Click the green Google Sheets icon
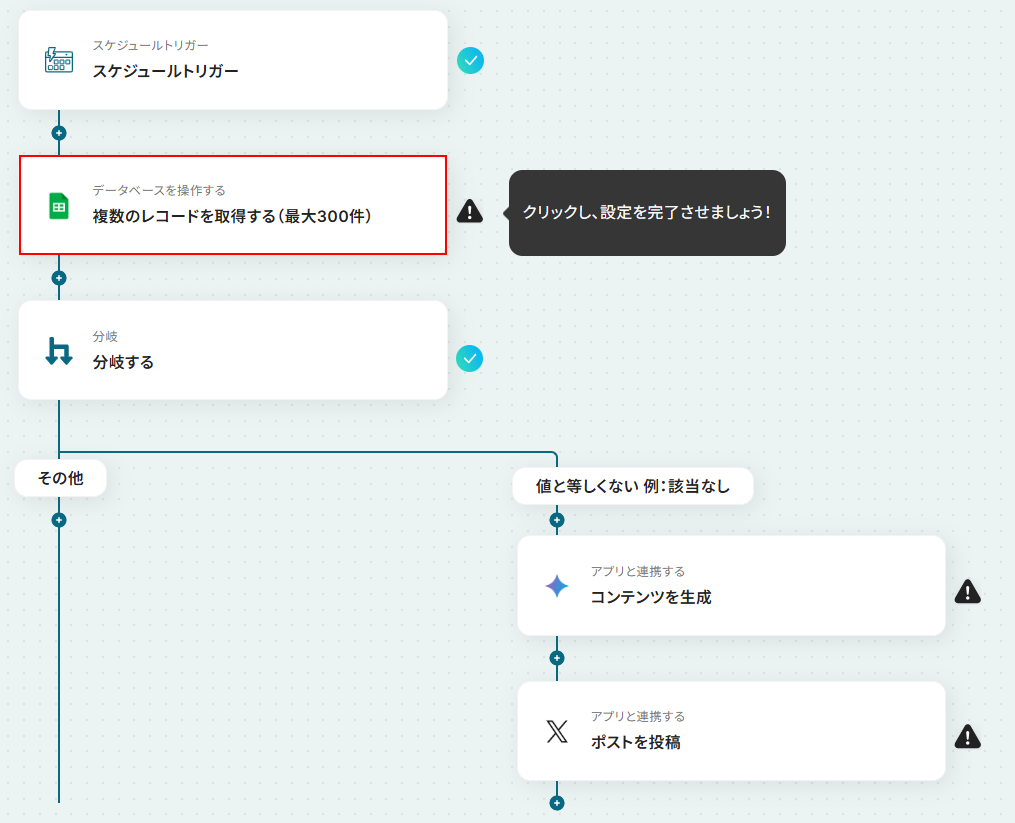The image size is (1015, 823). coord(59,206)
